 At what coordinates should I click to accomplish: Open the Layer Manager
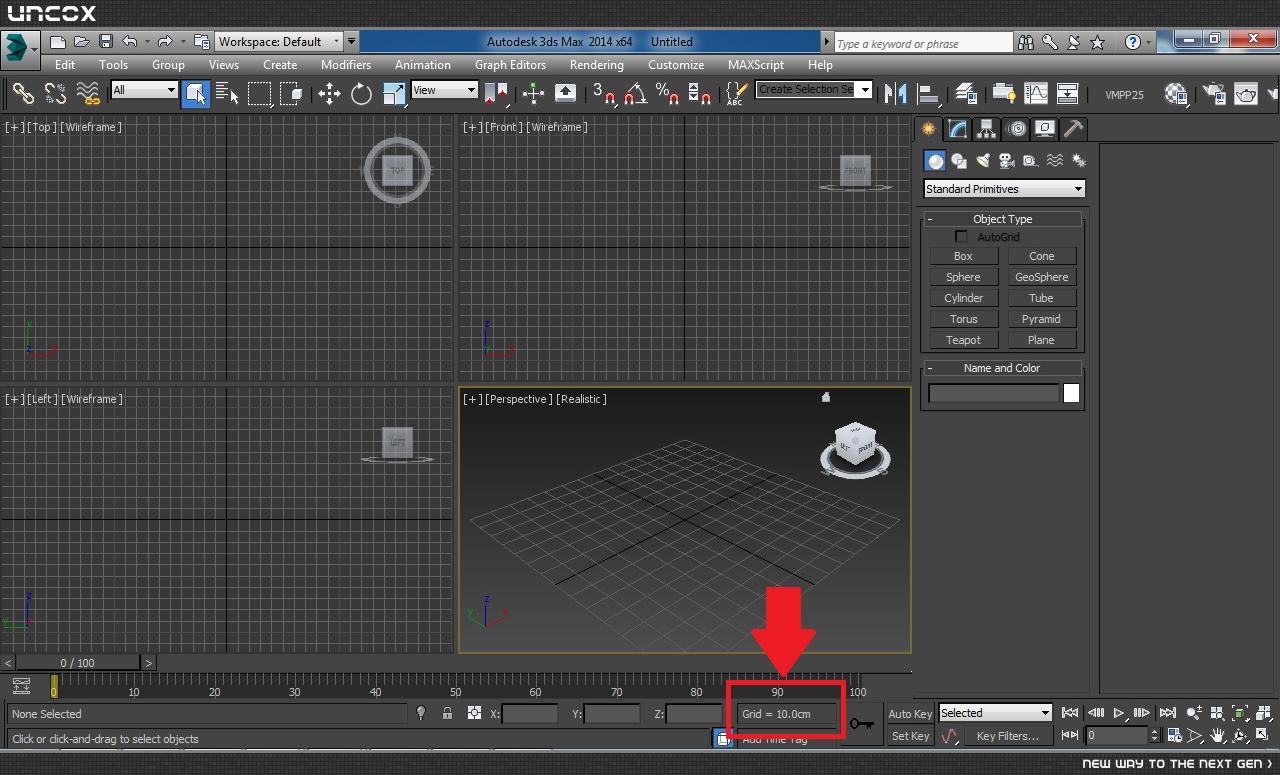tap(966, 93)
